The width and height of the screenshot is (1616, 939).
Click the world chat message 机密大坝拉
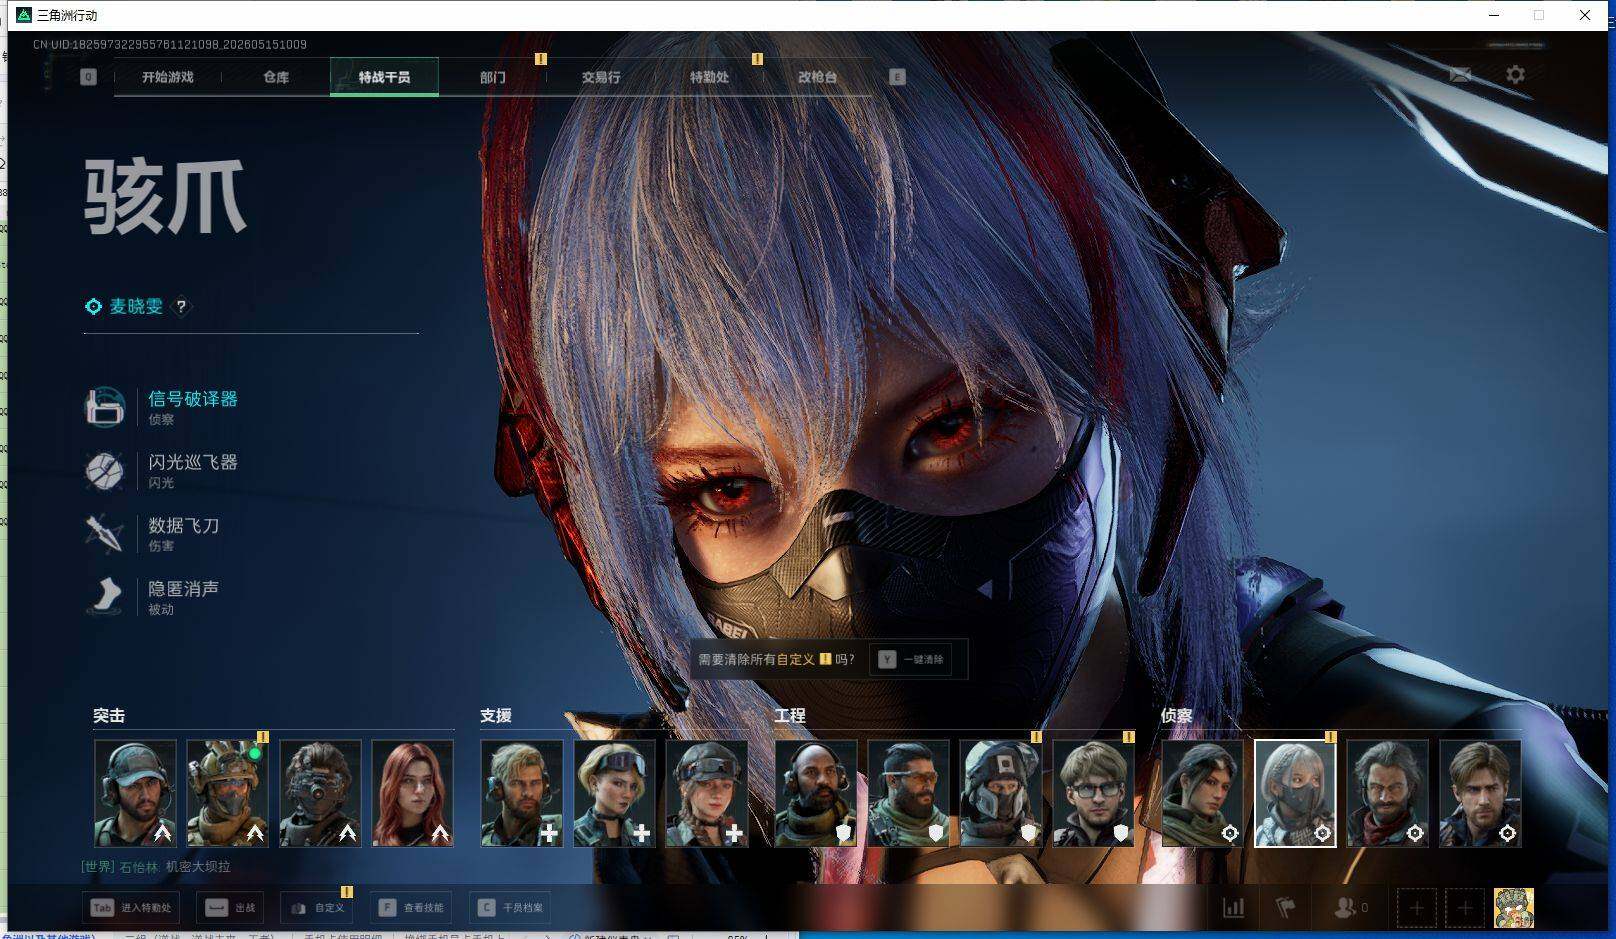point(198,867)
